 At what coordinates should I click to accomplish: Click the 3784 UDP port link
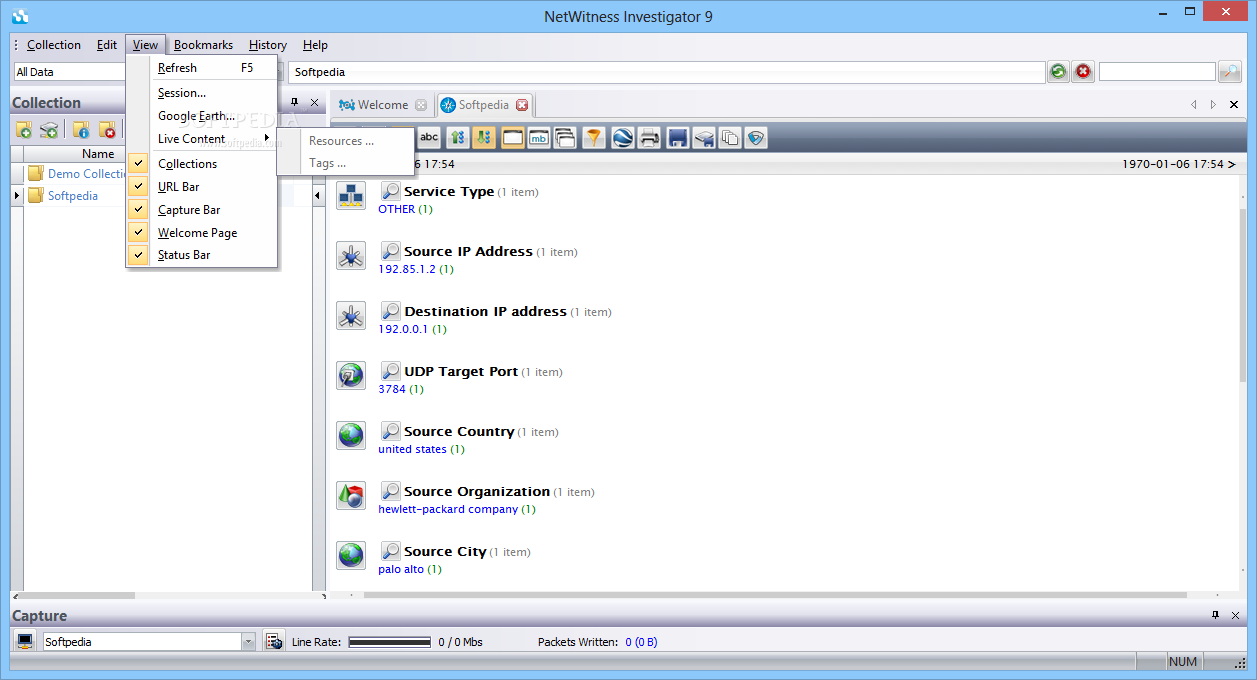coord(392,389)
